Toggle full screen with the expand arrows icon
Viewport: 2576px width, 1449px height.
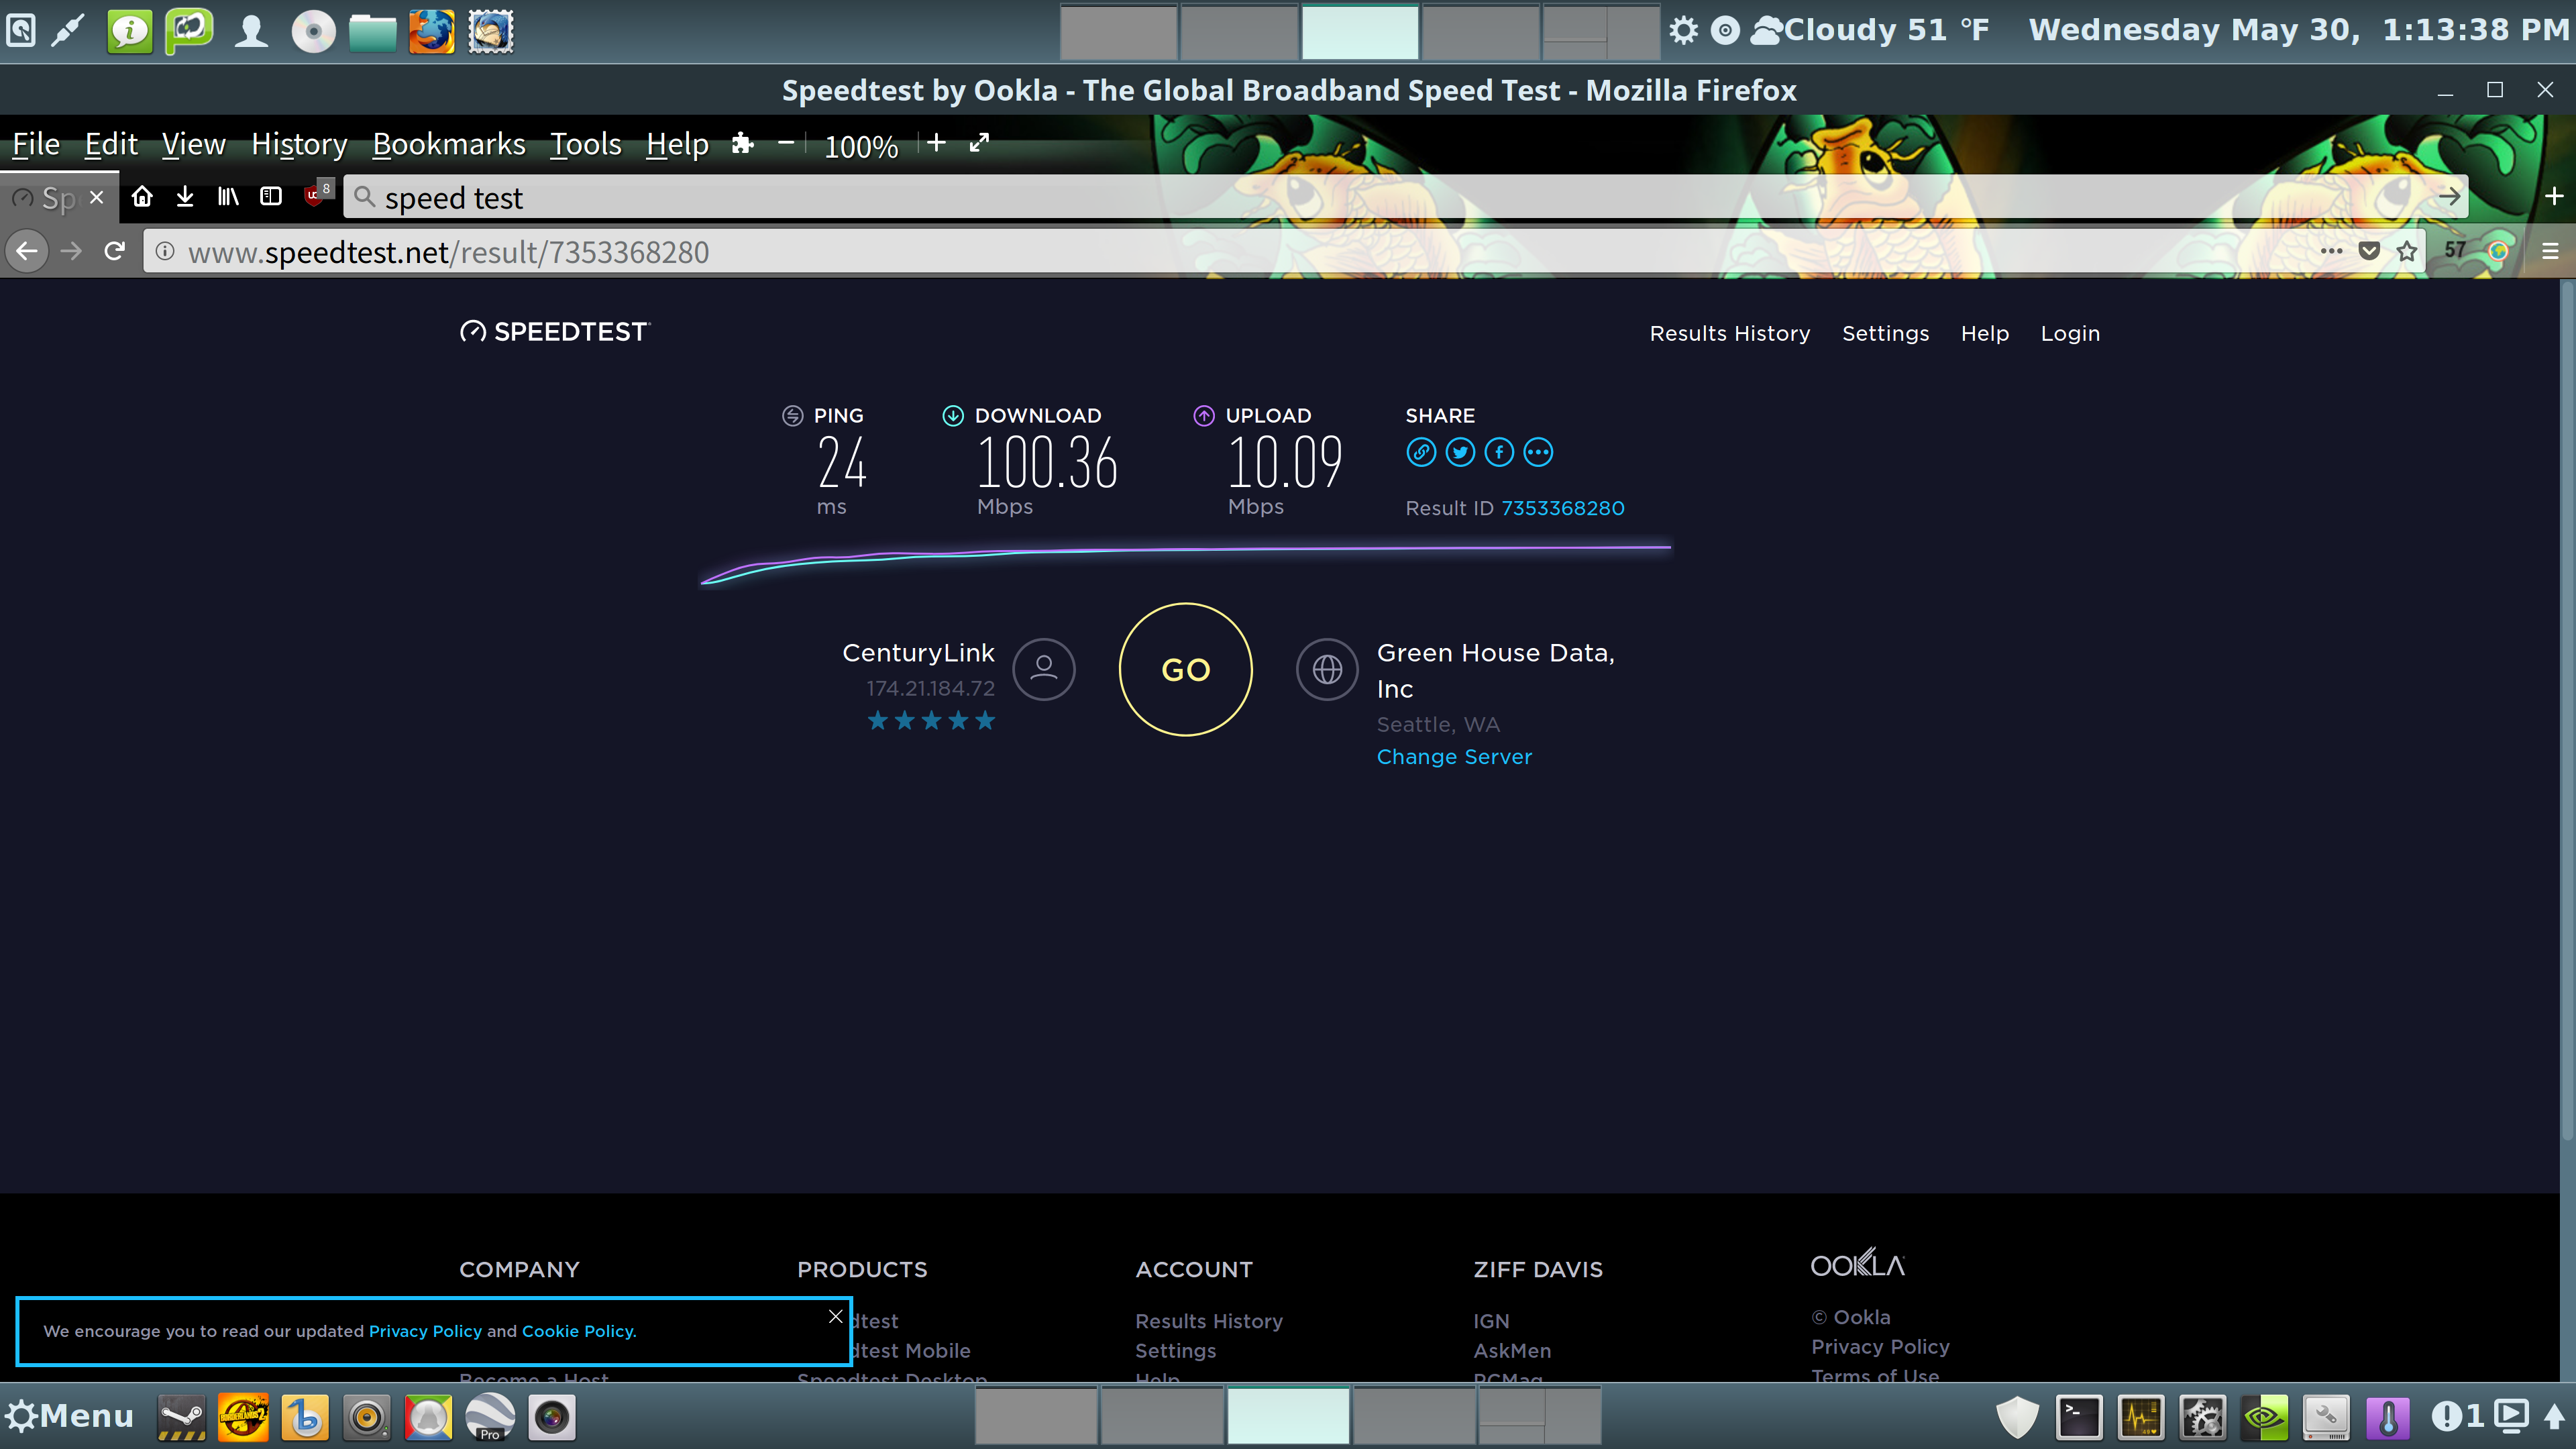(x=979, y=143)
